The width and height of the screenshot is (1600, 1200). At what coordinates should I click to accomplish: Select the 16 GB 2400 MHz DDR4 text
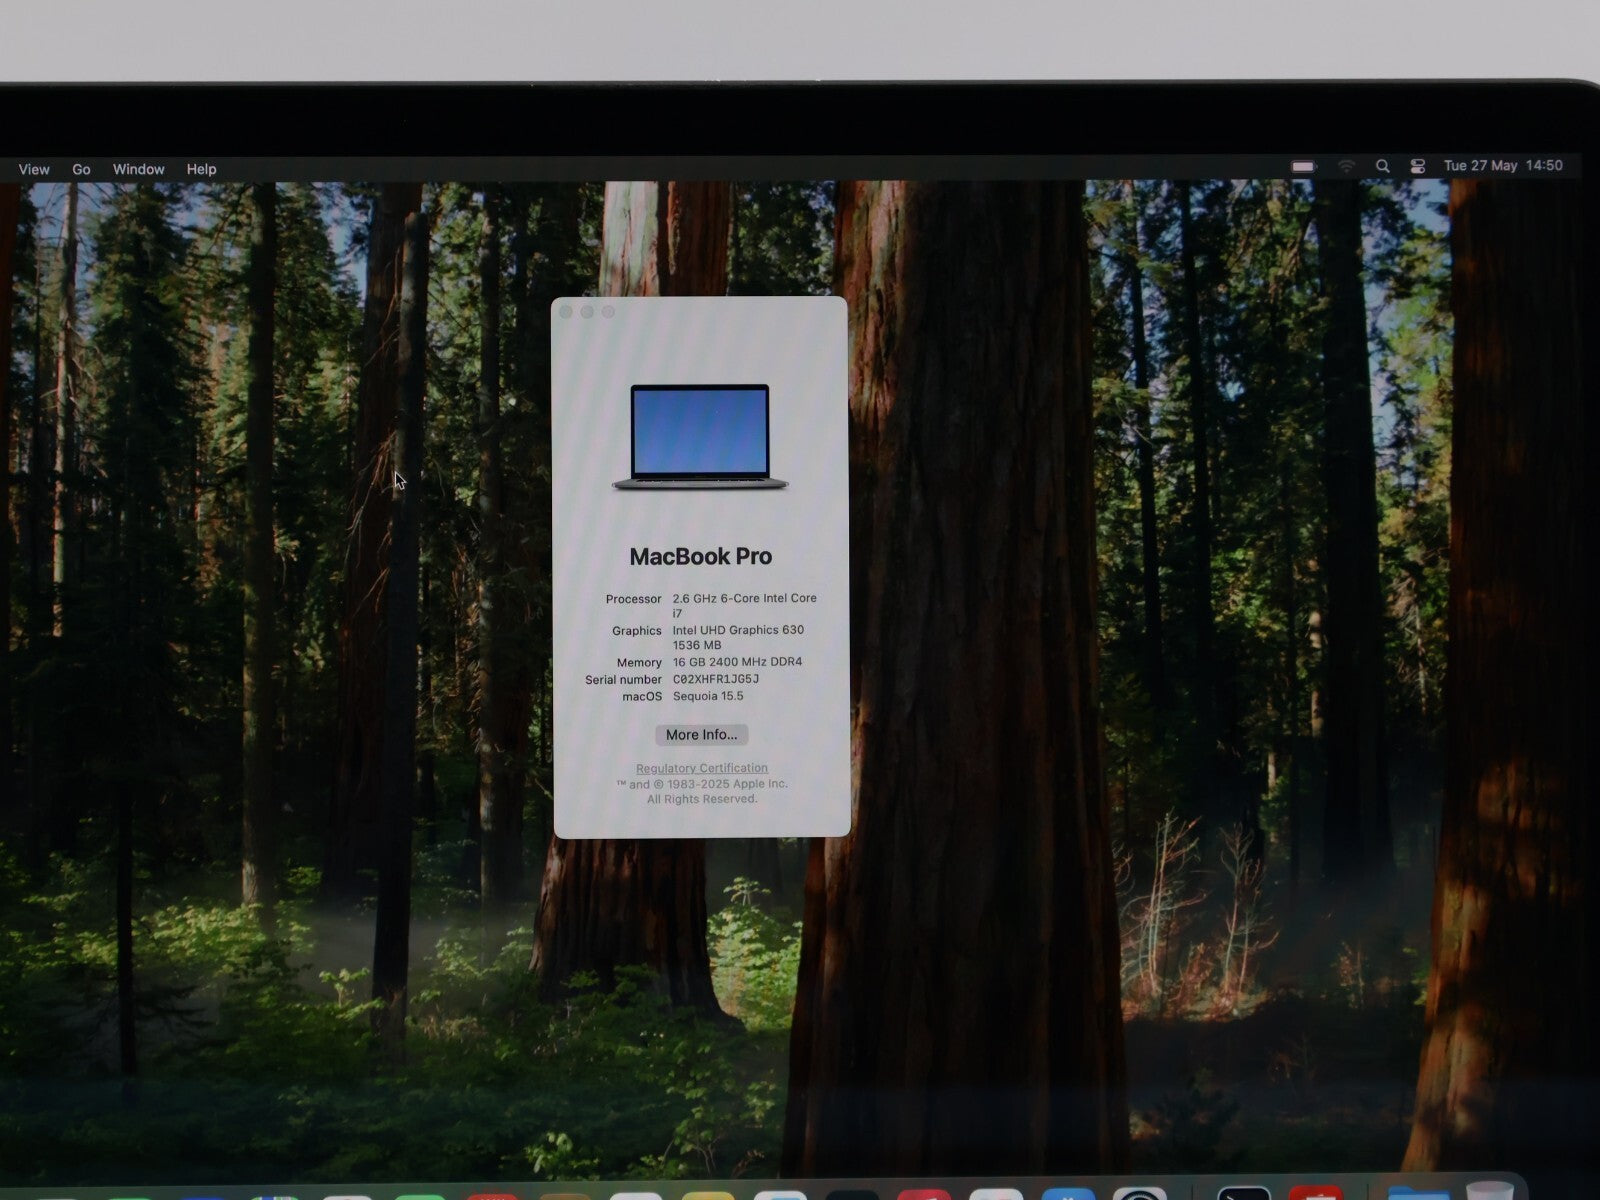[737, 662]
